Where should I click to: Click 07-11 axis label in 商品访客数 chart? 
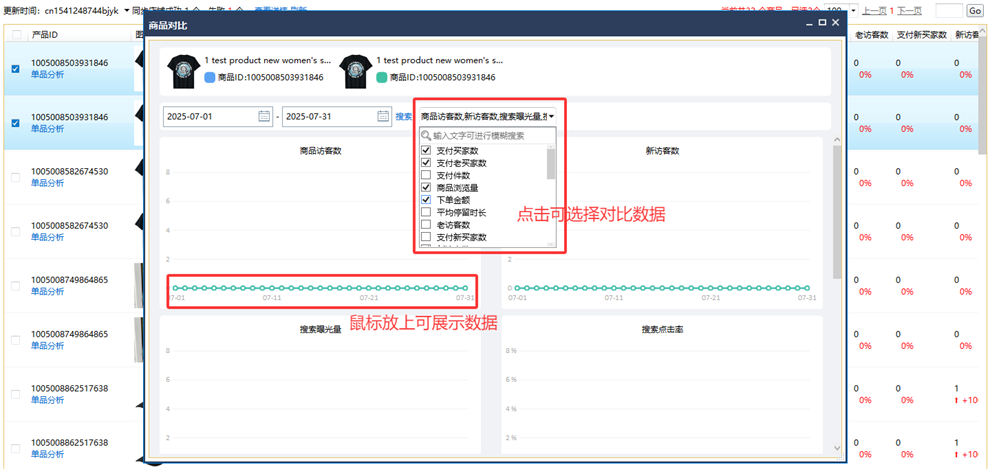[x=272, y=297]
